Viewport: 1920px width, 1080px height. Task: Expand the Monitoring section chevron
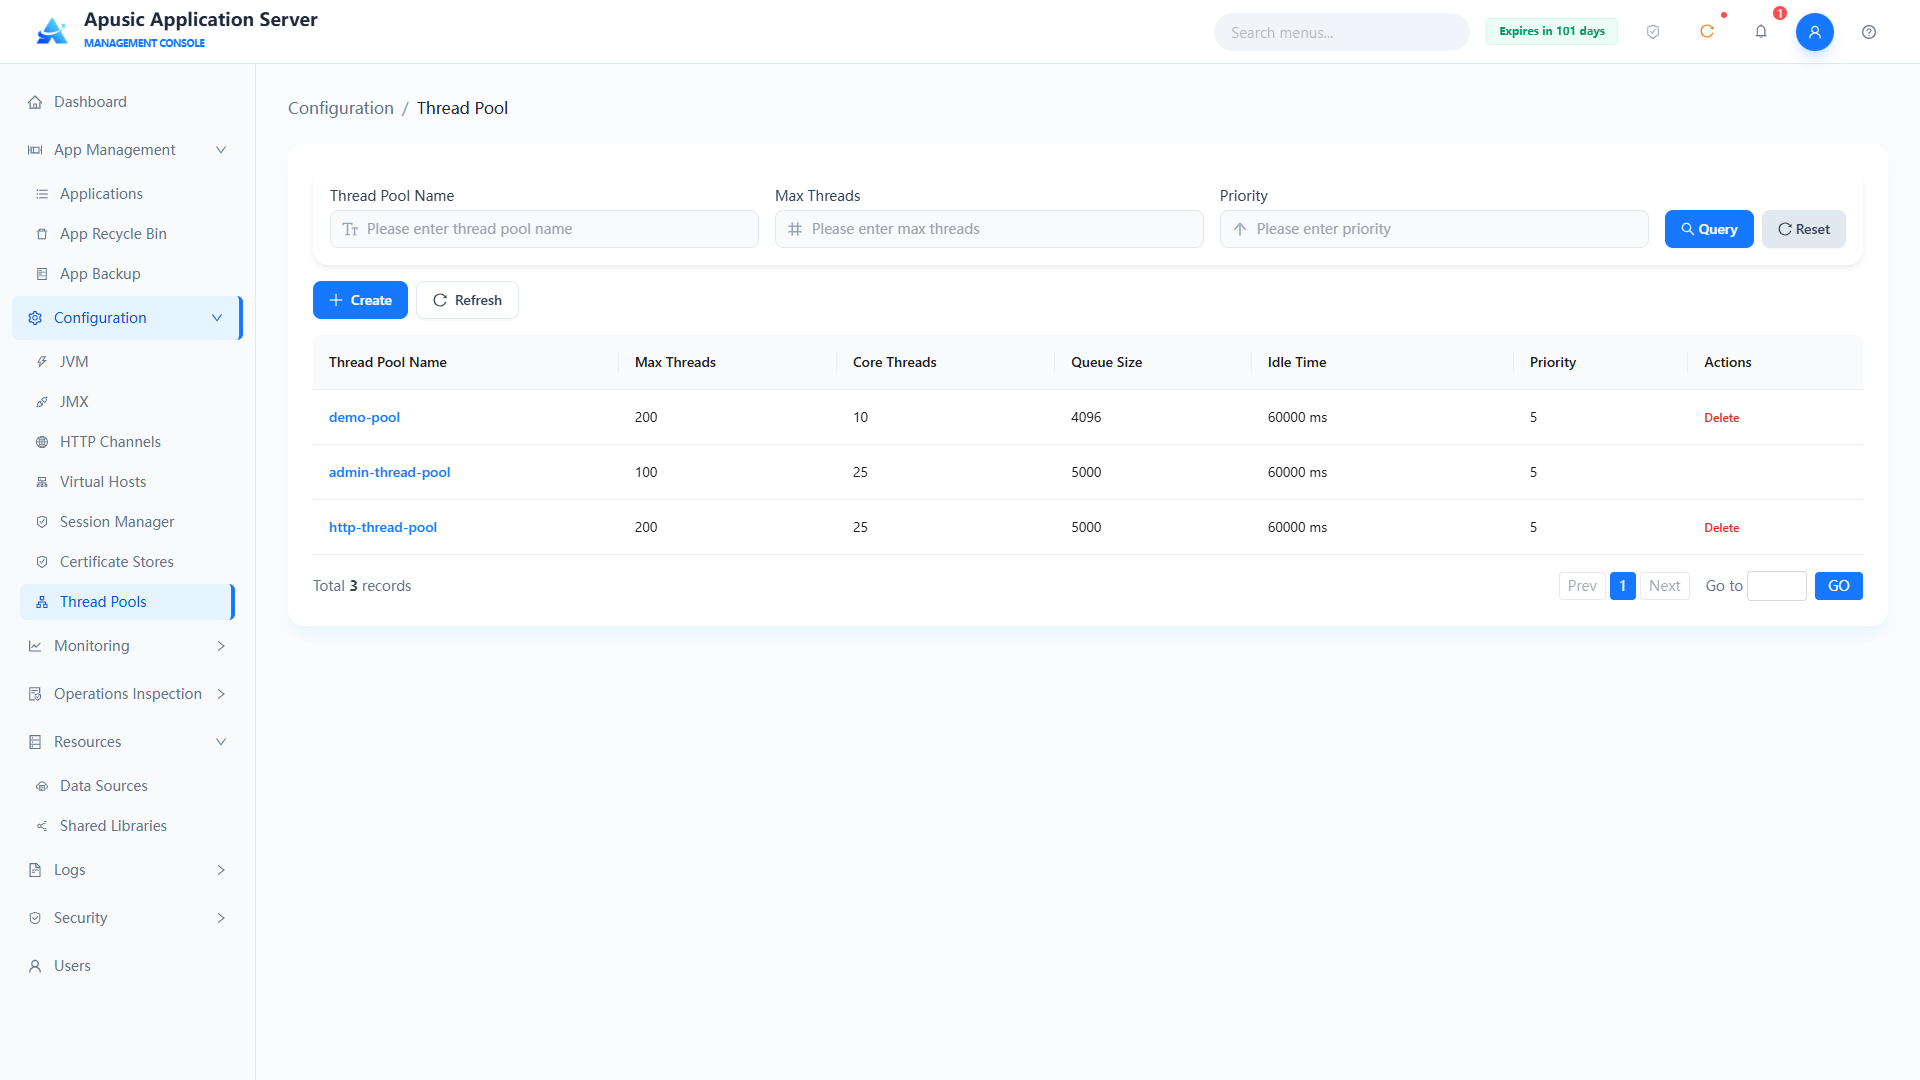(221, 646)
